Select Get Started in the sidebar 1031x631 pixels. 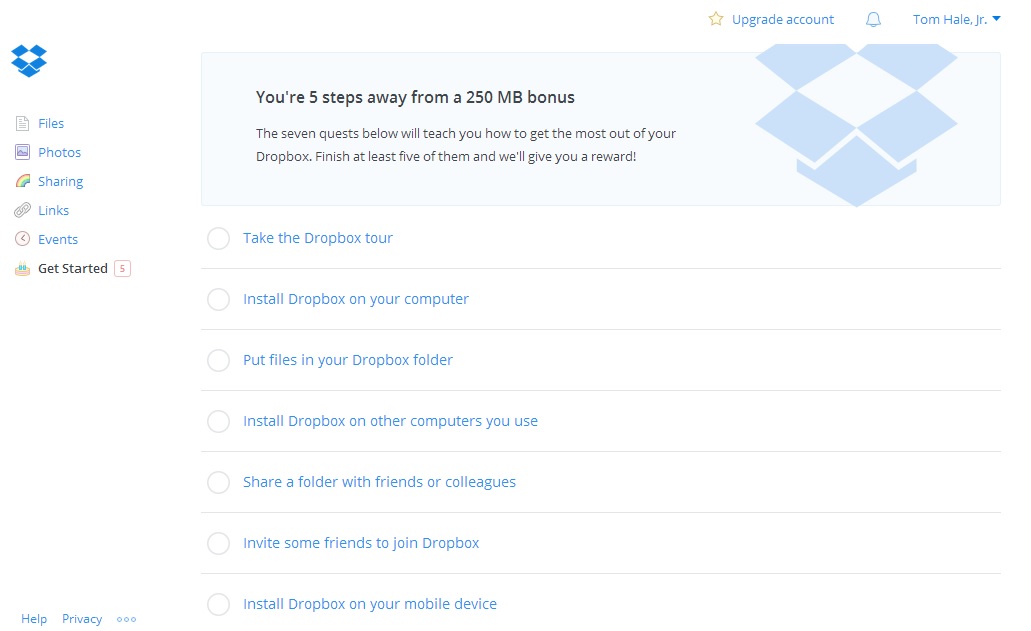click(x=73, y=268)
